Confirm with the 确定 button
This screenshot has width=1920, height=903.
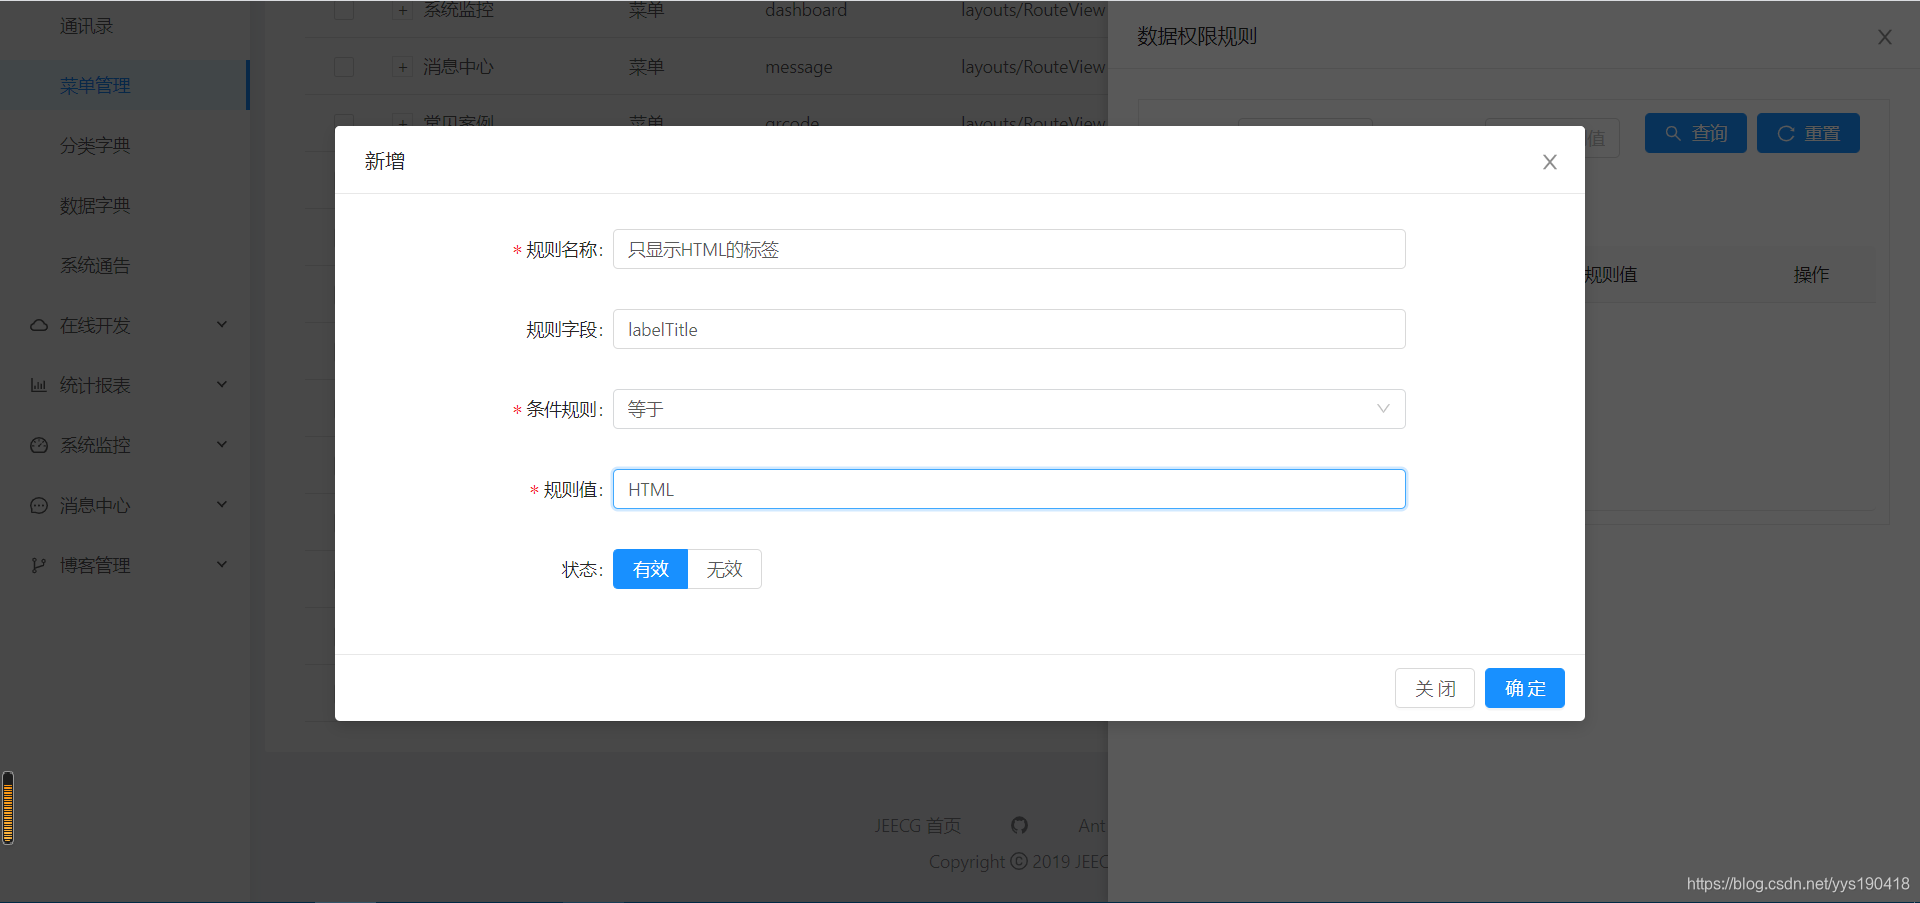point(1524,688)
